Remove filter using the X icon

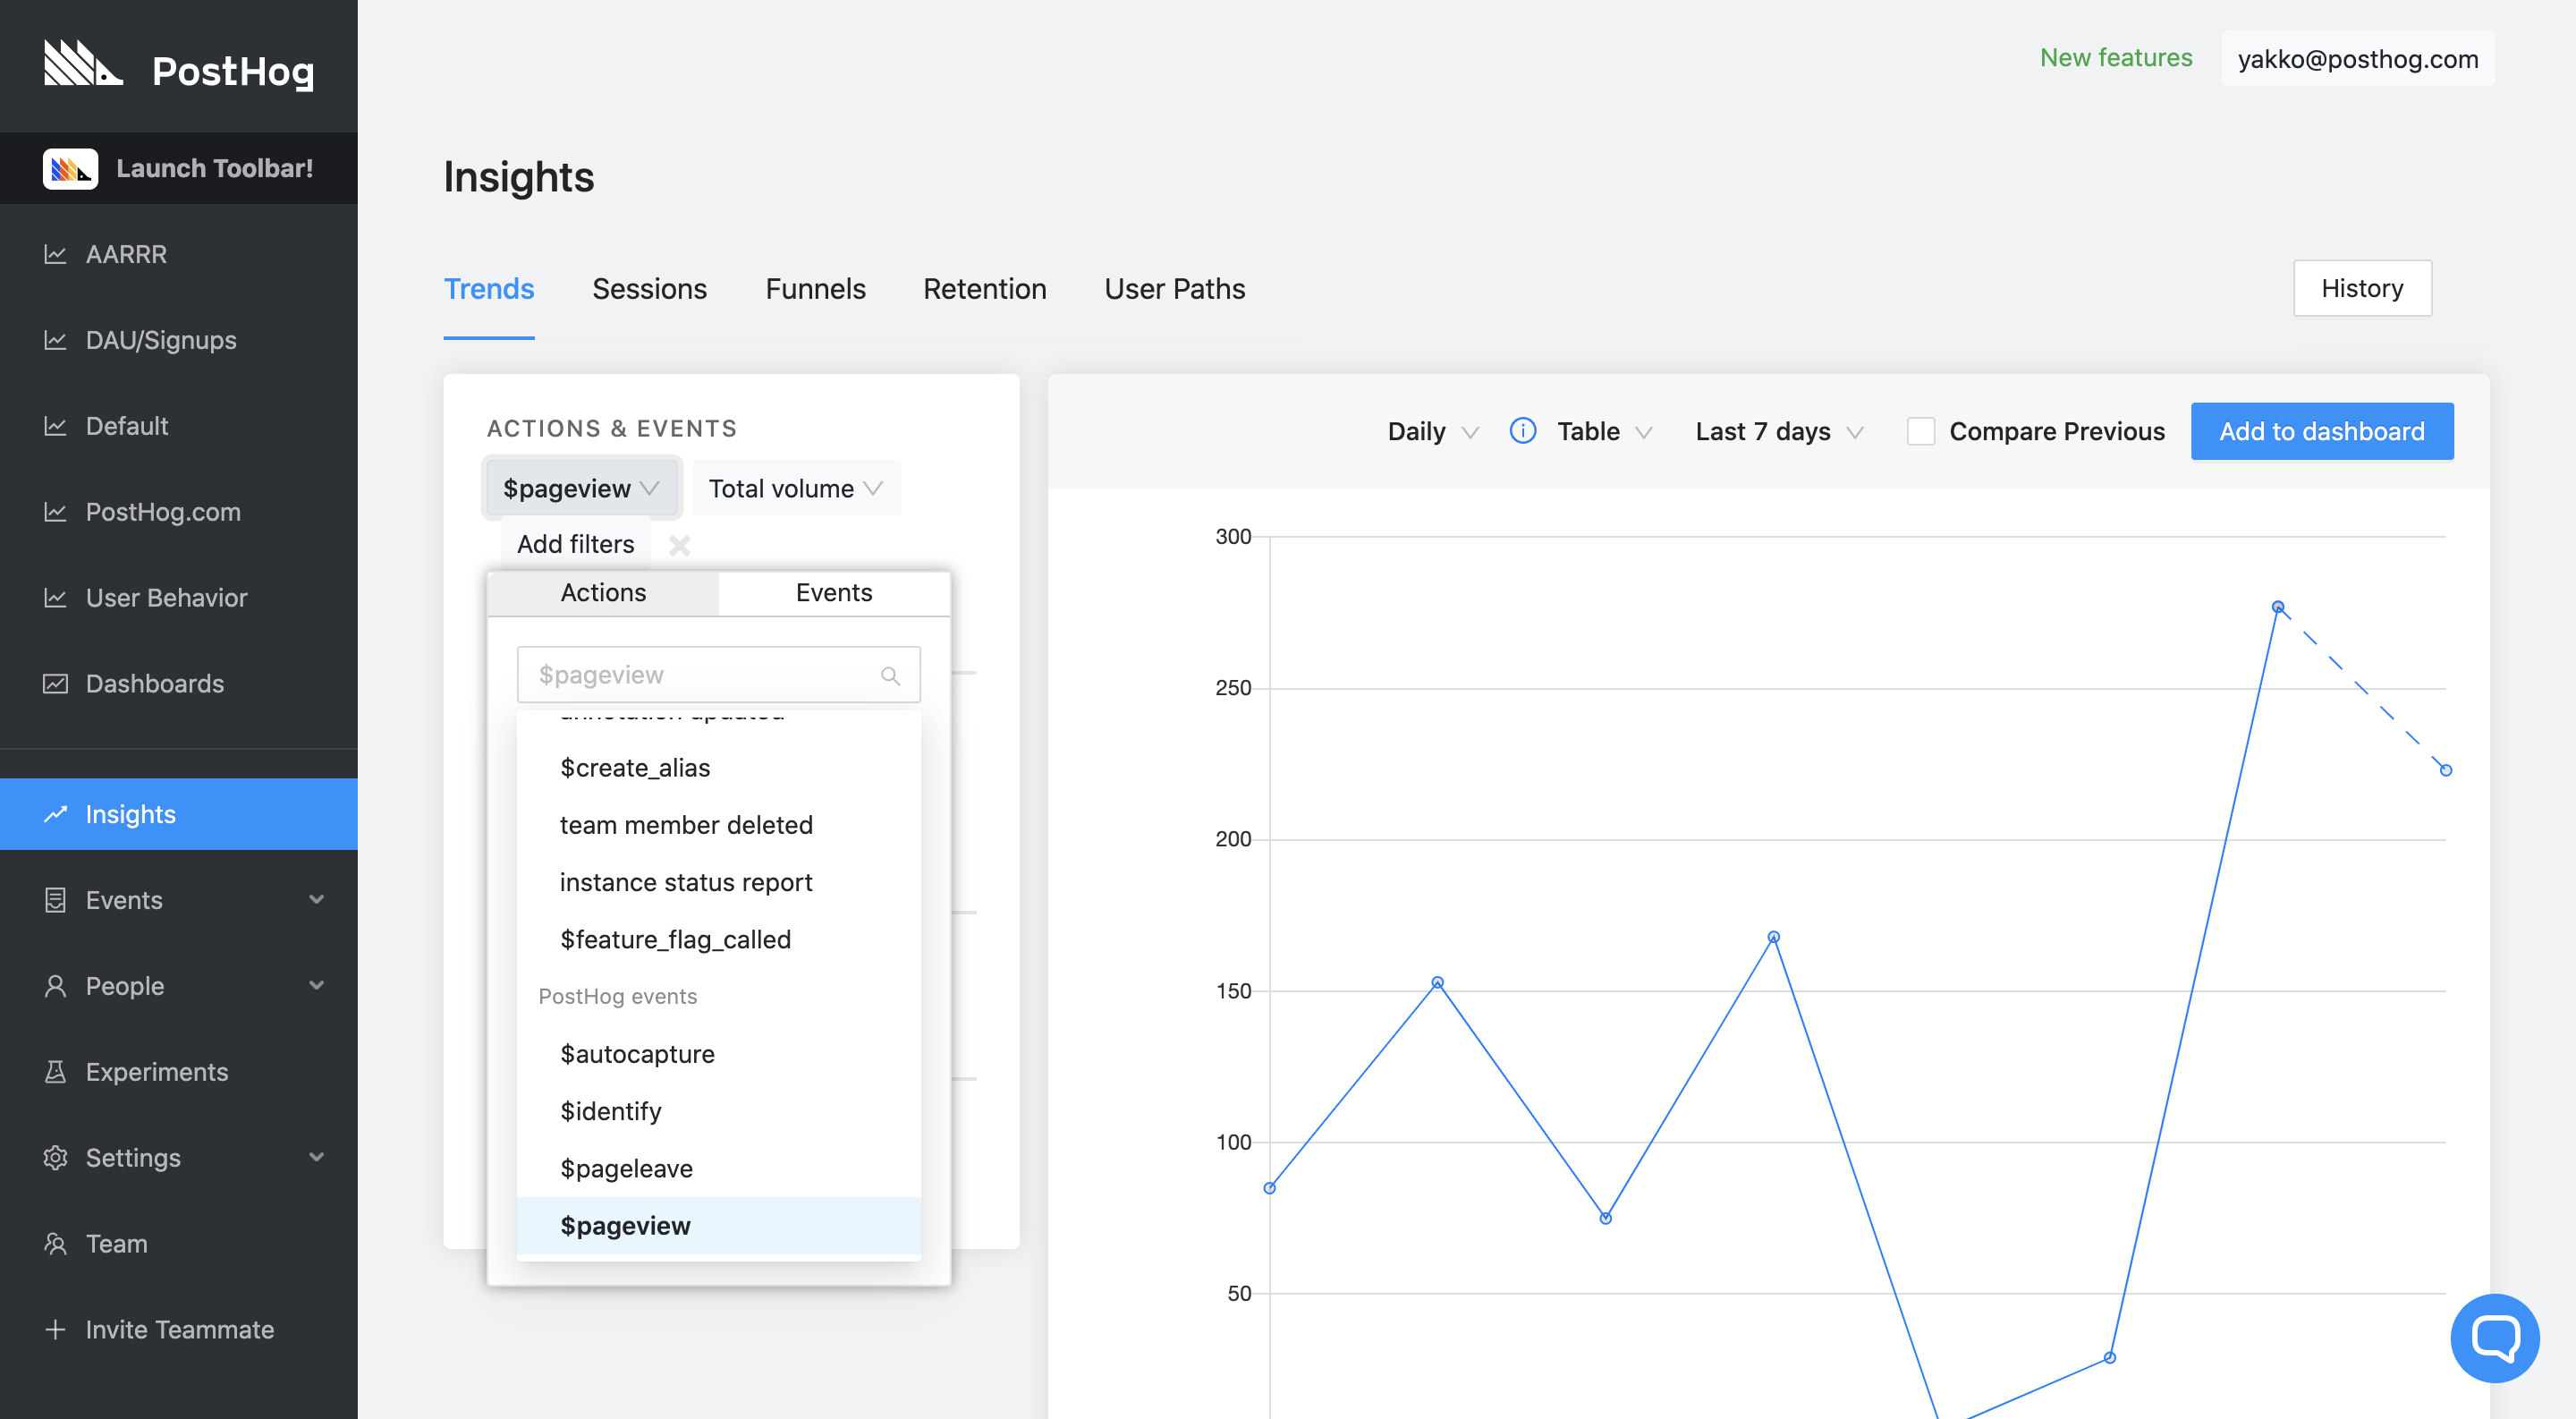[x=679, y=545]
